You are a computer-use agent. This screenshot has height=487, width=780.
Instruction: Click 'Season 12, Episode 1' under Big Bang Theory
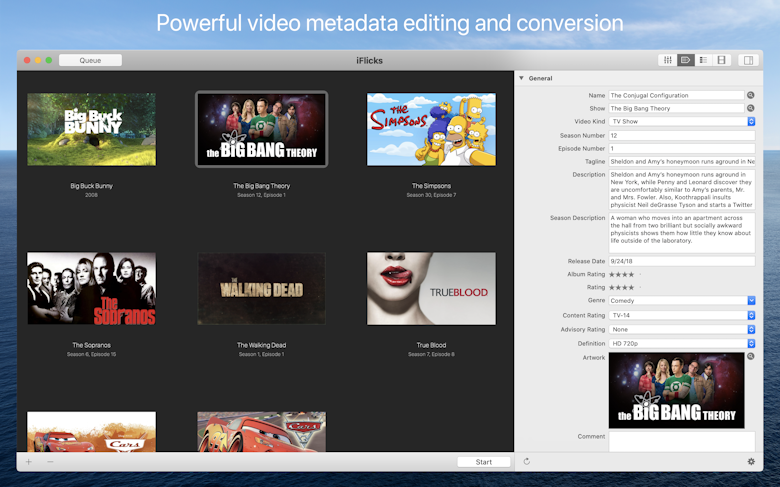pyautogui.click(x=262, y=195)
